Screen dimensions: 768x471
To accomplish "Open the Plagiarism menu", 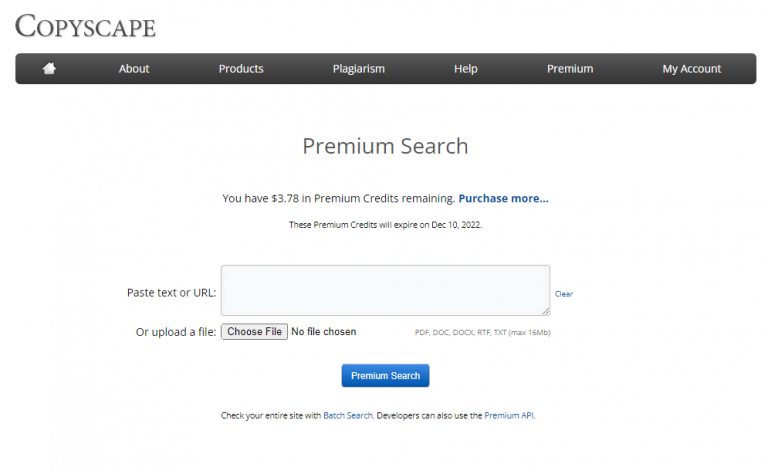I will pos(359,69).
